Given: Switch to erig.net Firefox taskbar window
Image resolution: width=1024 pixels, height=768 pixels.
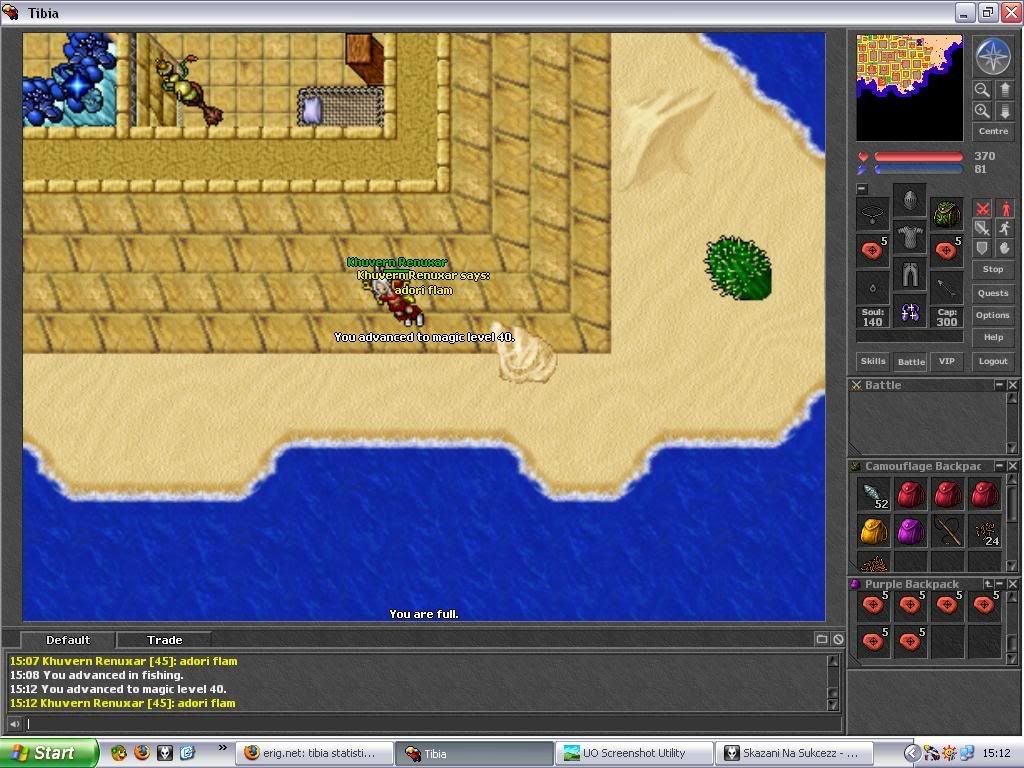Looking at the screenshot, I should tap(315, 753).
